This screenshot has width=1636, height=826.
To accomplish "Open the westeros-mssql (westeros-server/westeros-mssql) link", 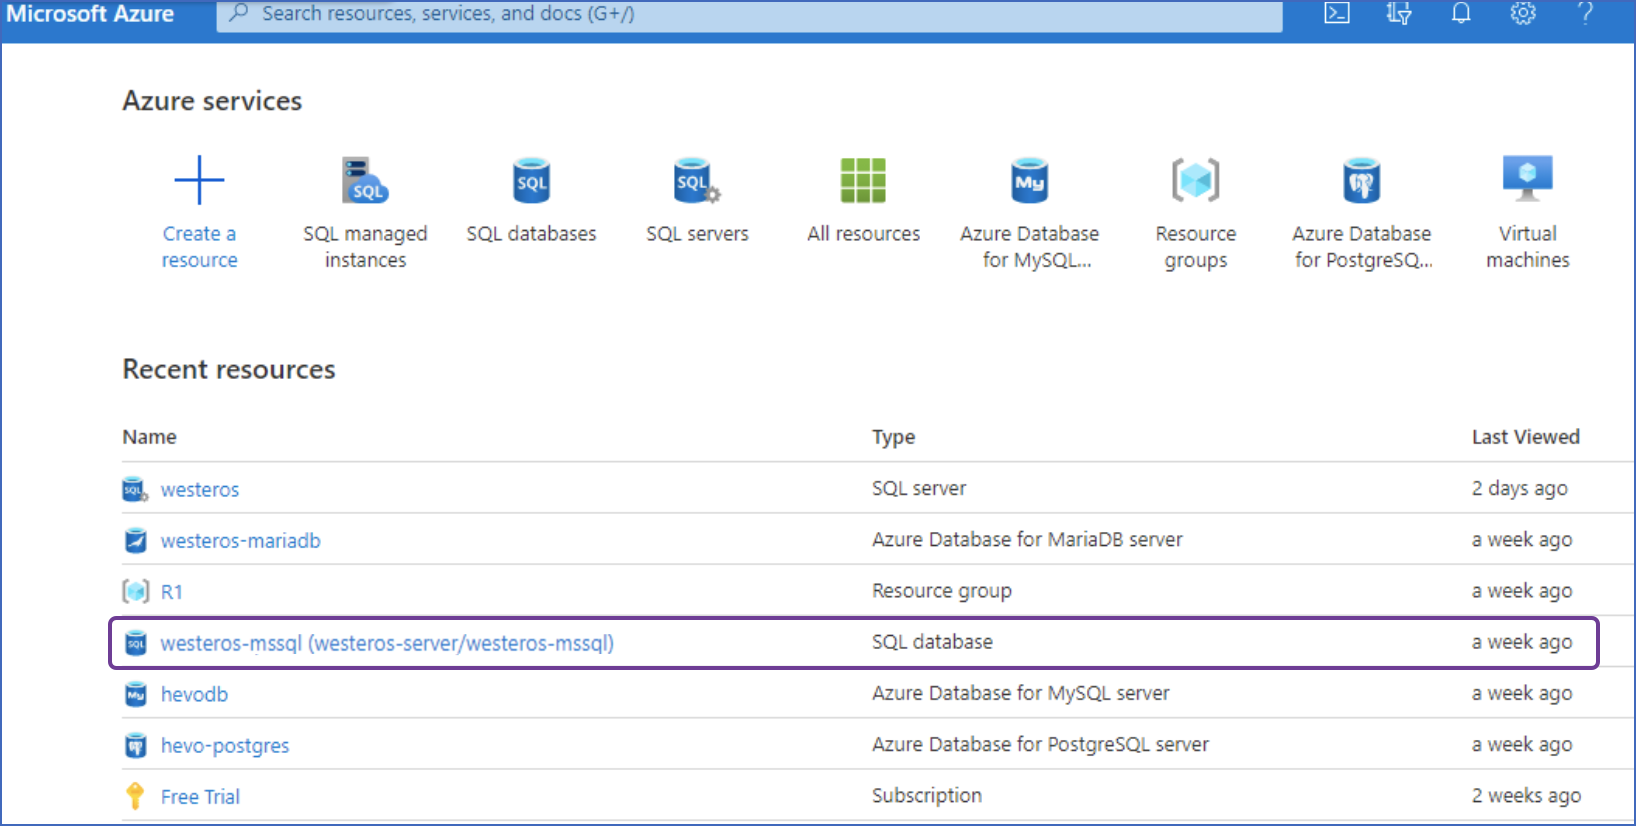I will (x=387, y=643).
